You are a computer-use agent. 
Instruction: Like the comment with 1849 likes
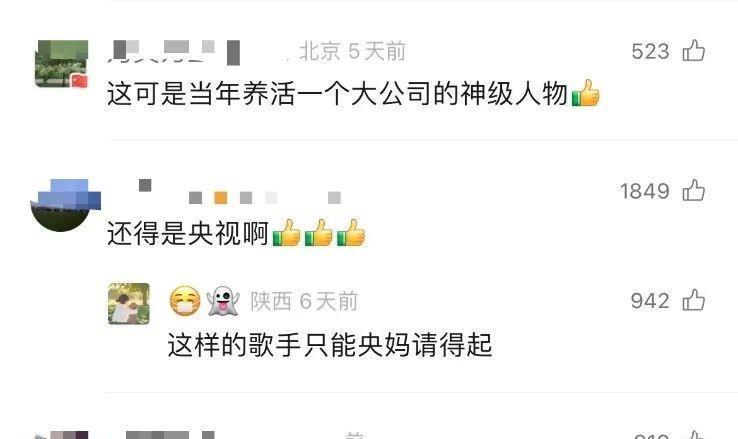click(694, 190)
